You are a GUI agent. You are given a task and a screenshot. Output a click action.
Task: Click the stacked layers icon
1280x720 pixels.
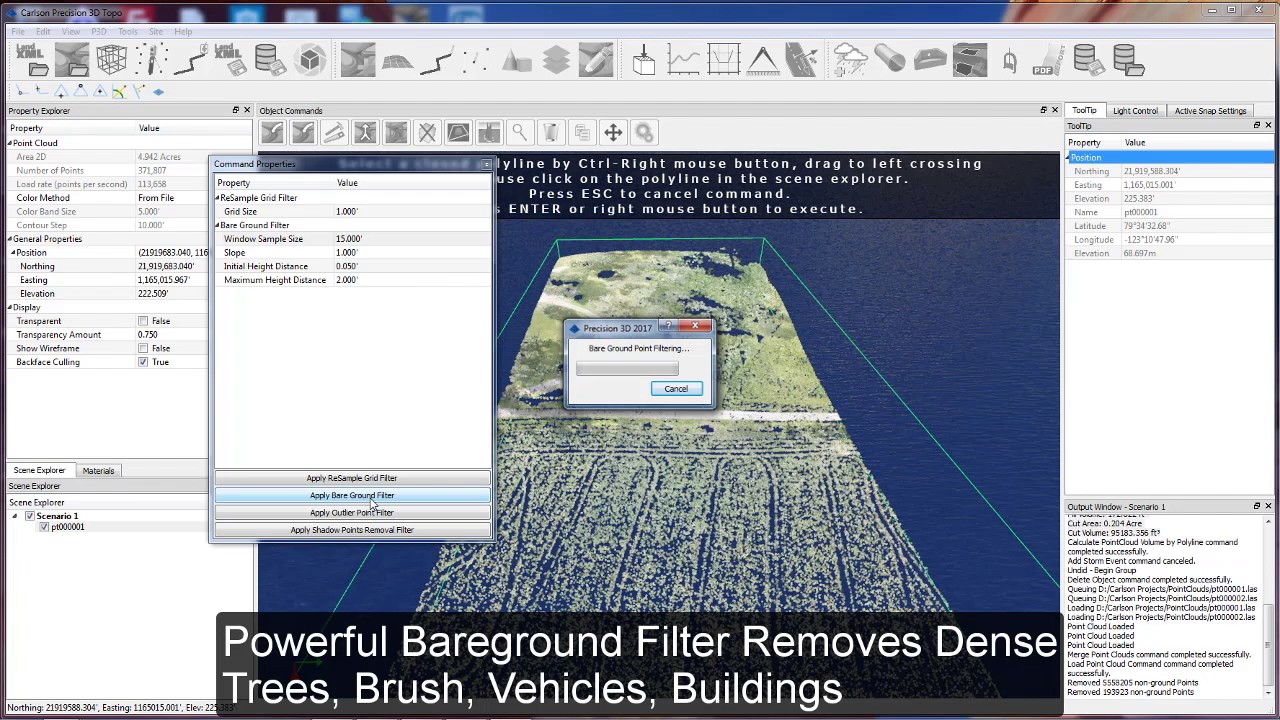pos(556,60)
